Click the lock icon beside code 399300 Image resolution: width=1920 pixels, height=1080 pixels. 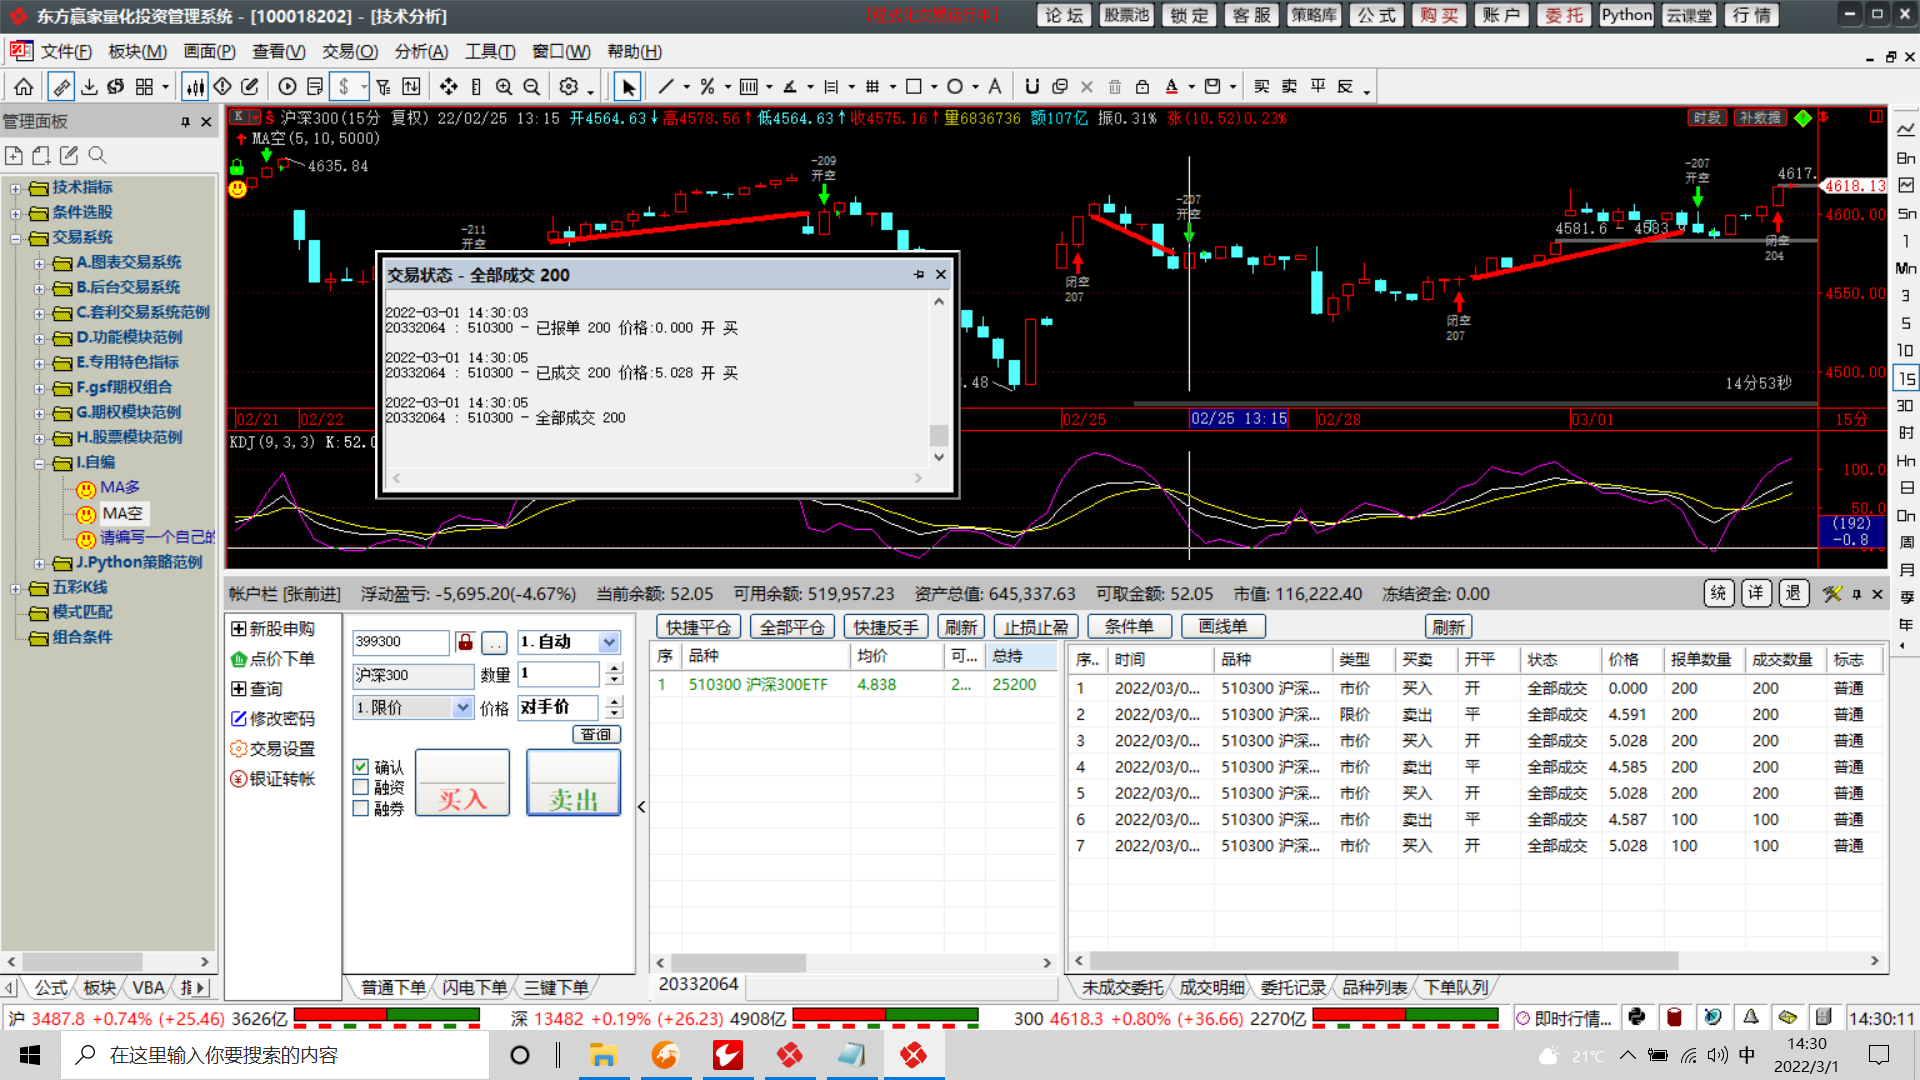click(465, 642)
